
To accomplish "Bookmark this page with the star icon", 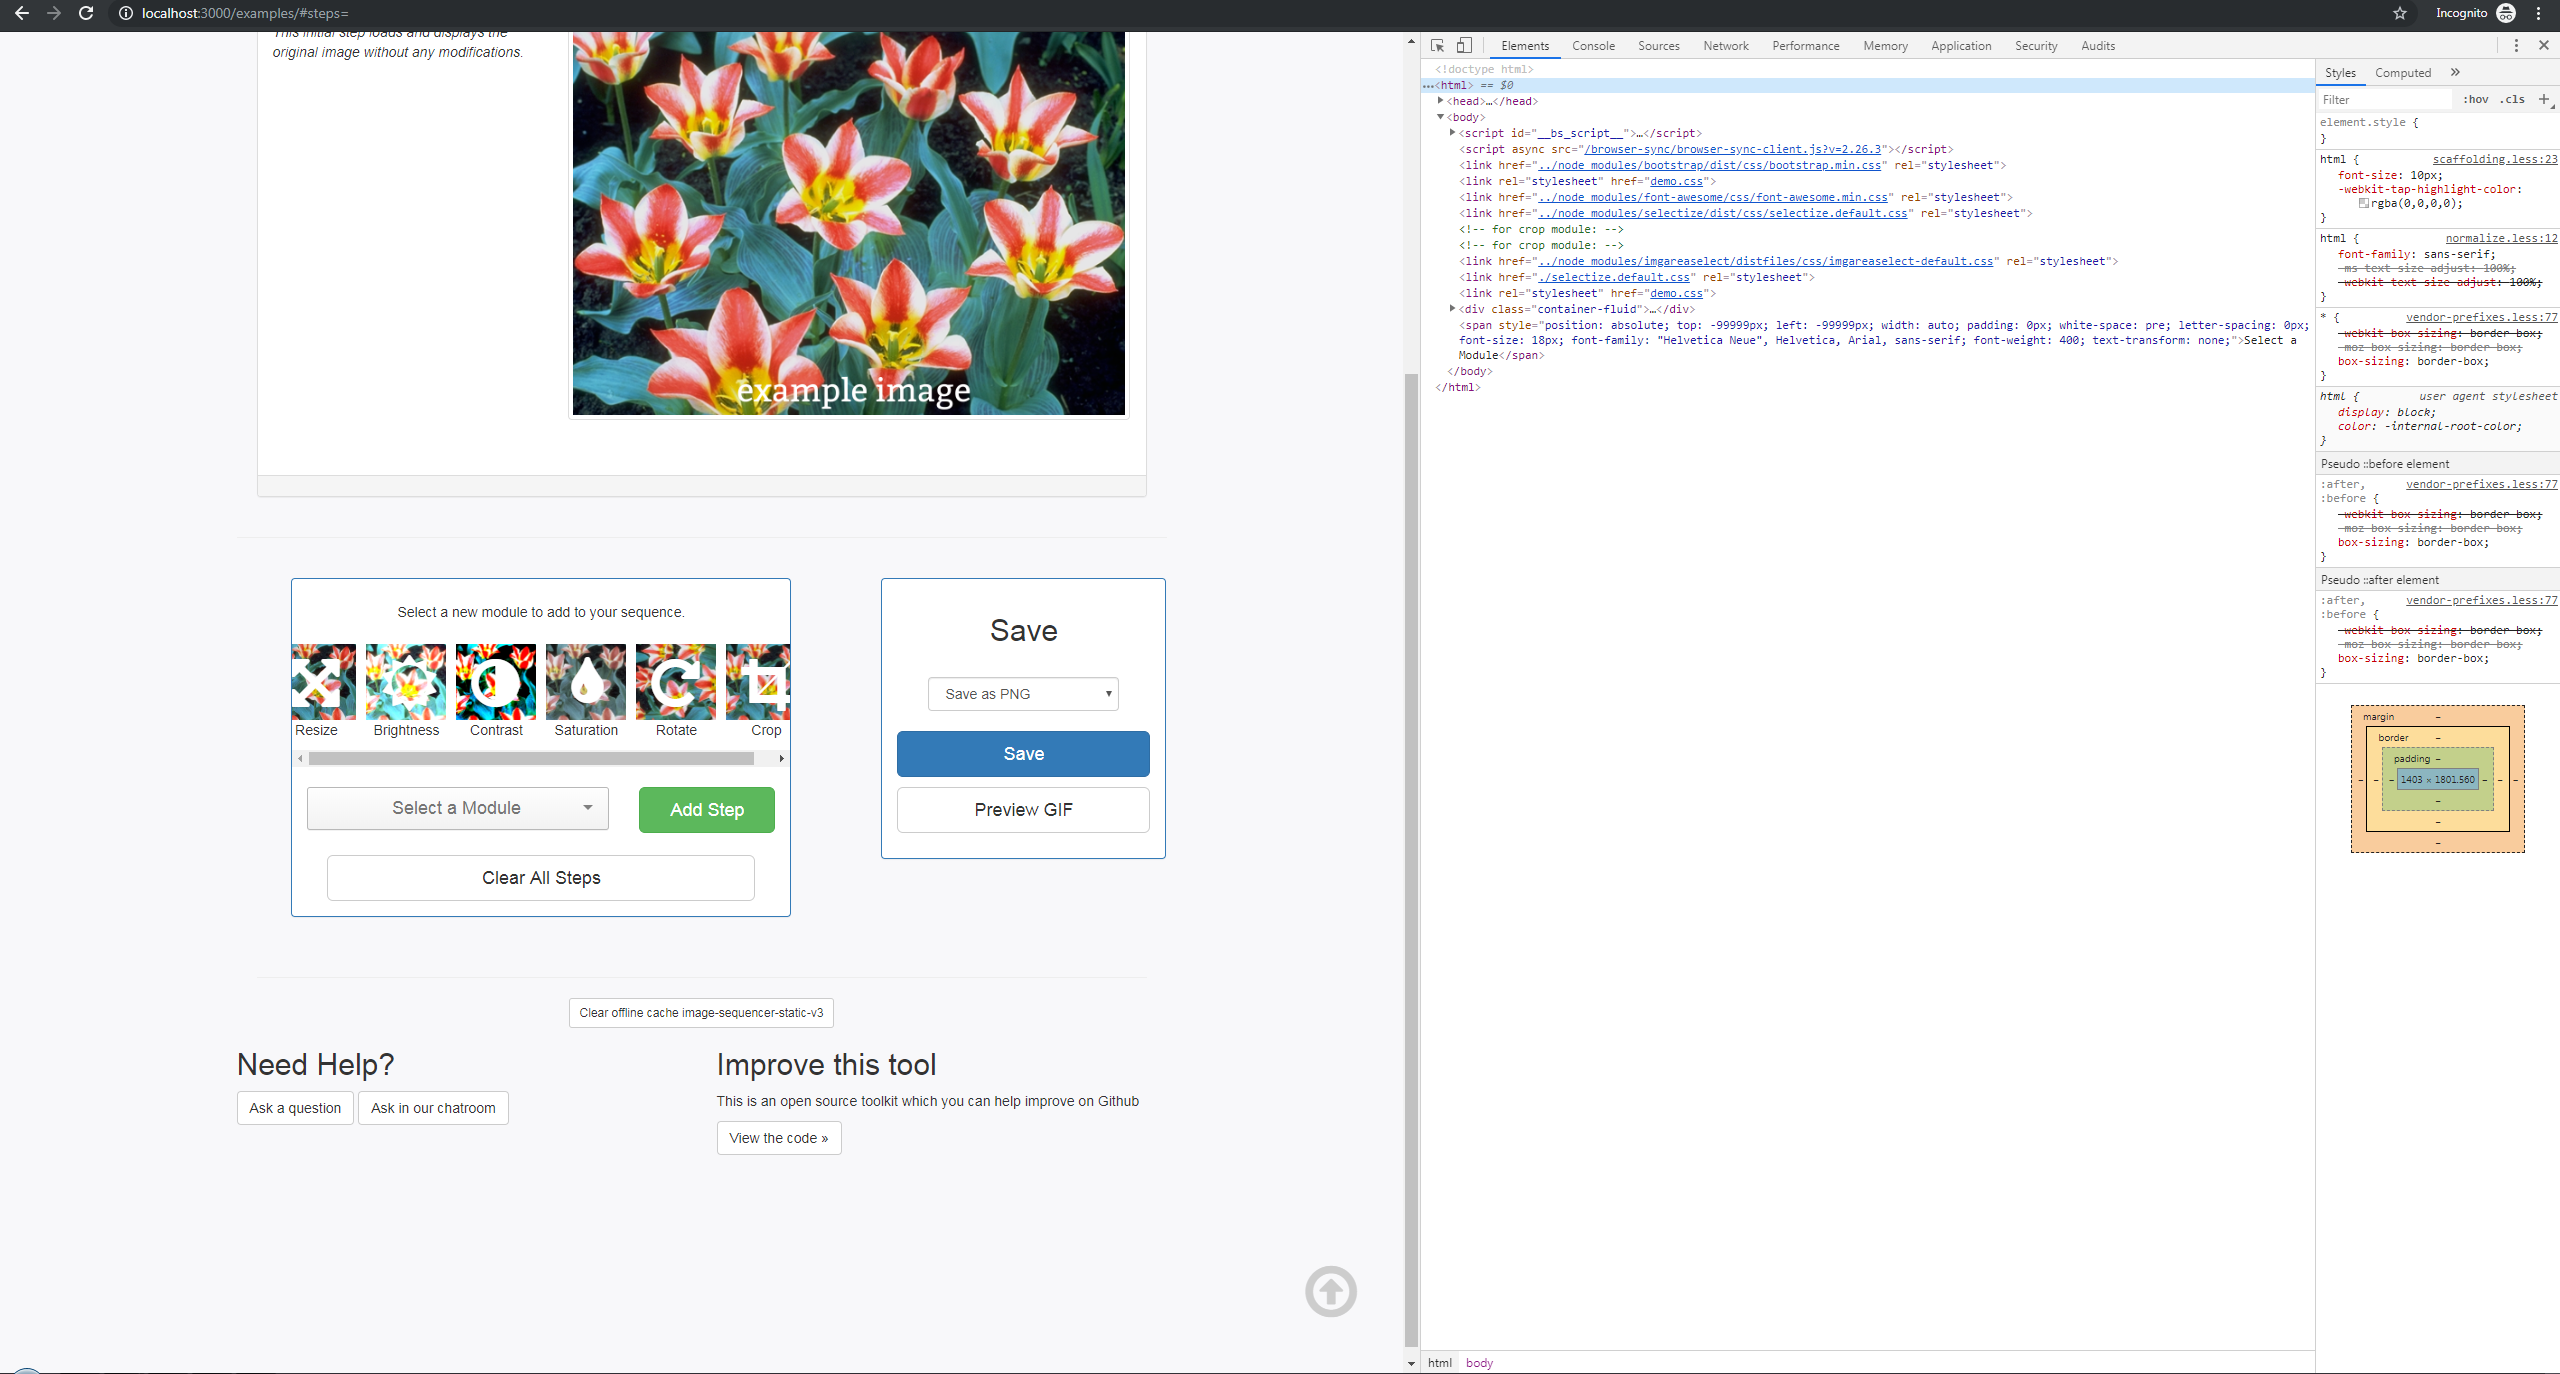I will (x=2400, y=13).
